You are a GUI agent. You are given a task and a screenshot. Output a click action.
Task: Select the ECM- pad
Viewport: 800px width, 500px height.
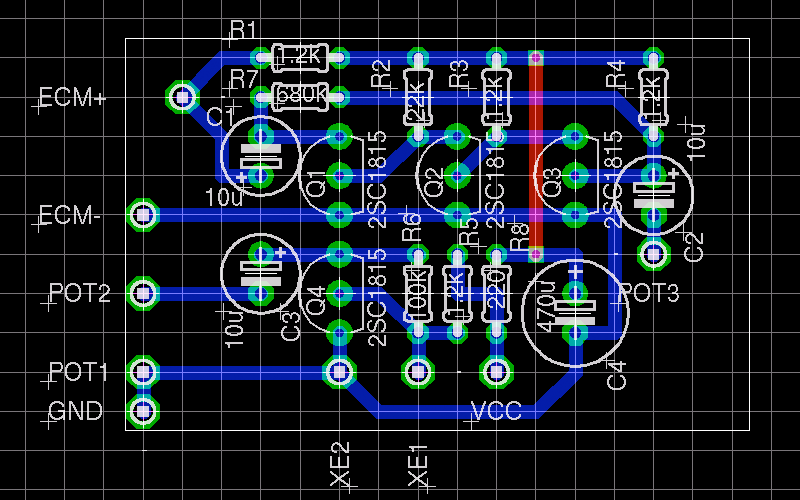(144, 214)
